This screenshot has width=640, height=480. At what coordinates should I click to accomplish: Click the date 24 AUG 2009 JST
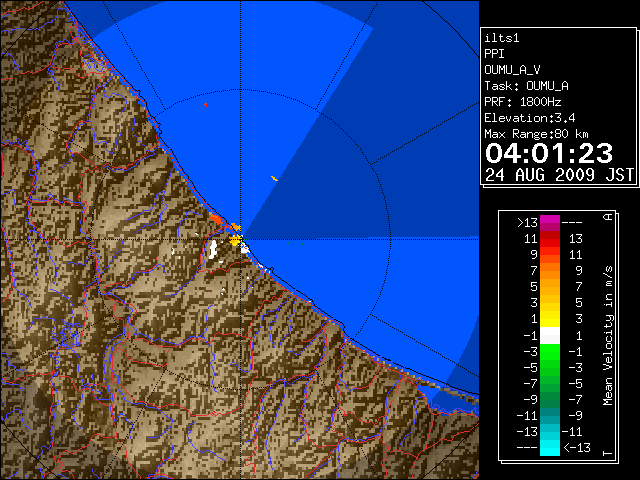click(x=559, y=175)
